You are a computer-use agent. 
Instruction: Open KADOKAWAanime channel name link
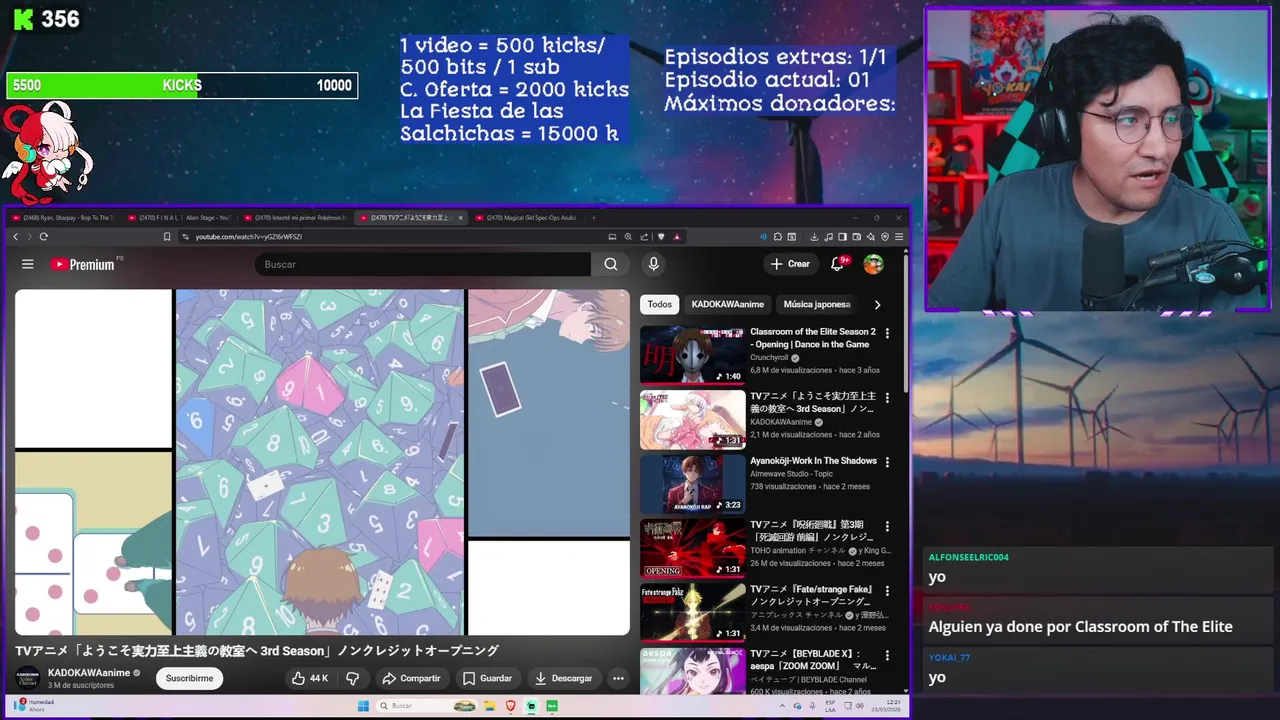coord(89,673)
